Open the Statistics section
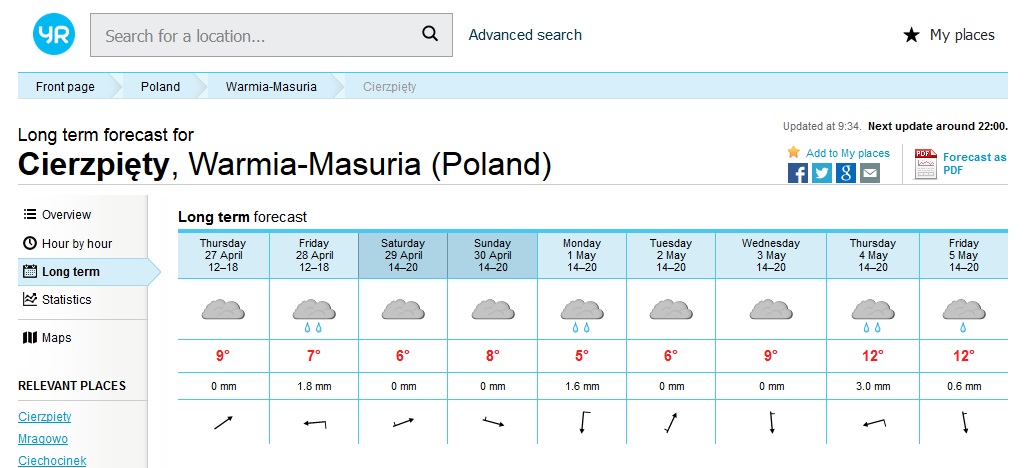 click(66, 300)
